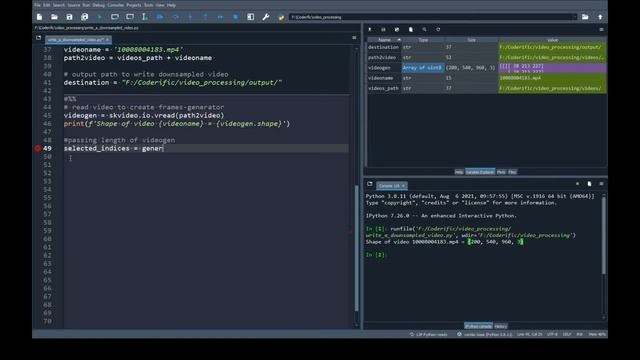Select the destination variable row
Viewport: 640px width, 360px height.
(x=487, y=47)
